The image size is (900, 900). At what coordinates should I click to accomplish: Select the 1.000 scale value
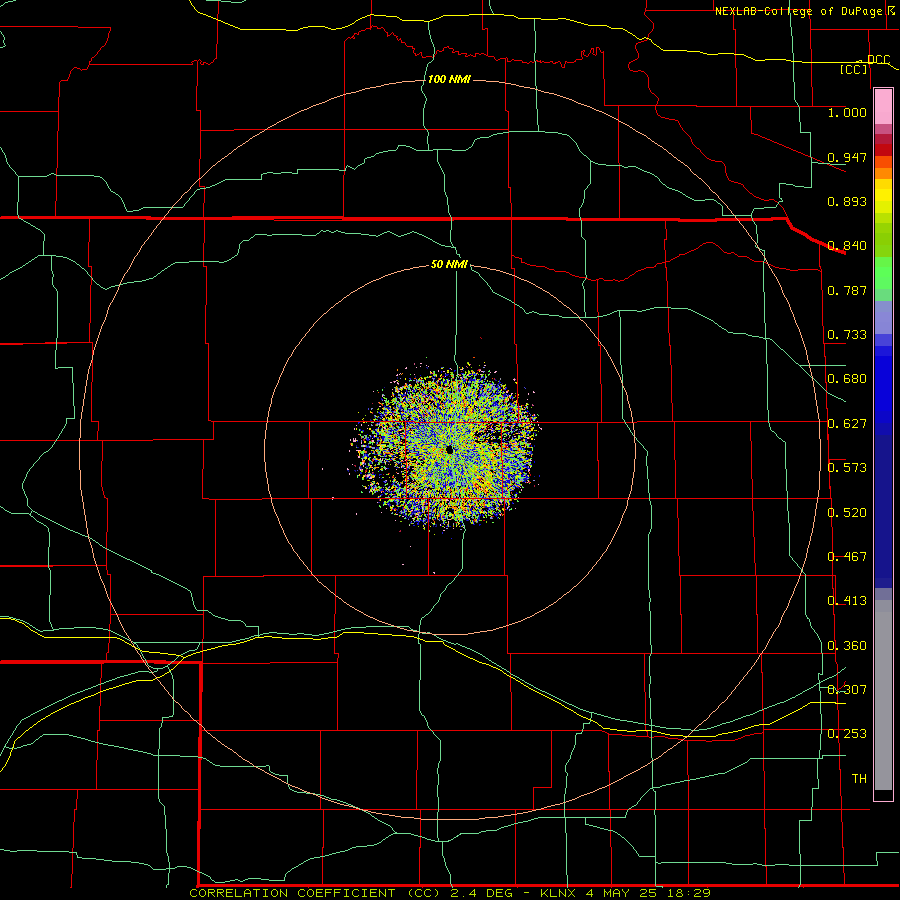point(847,112)
